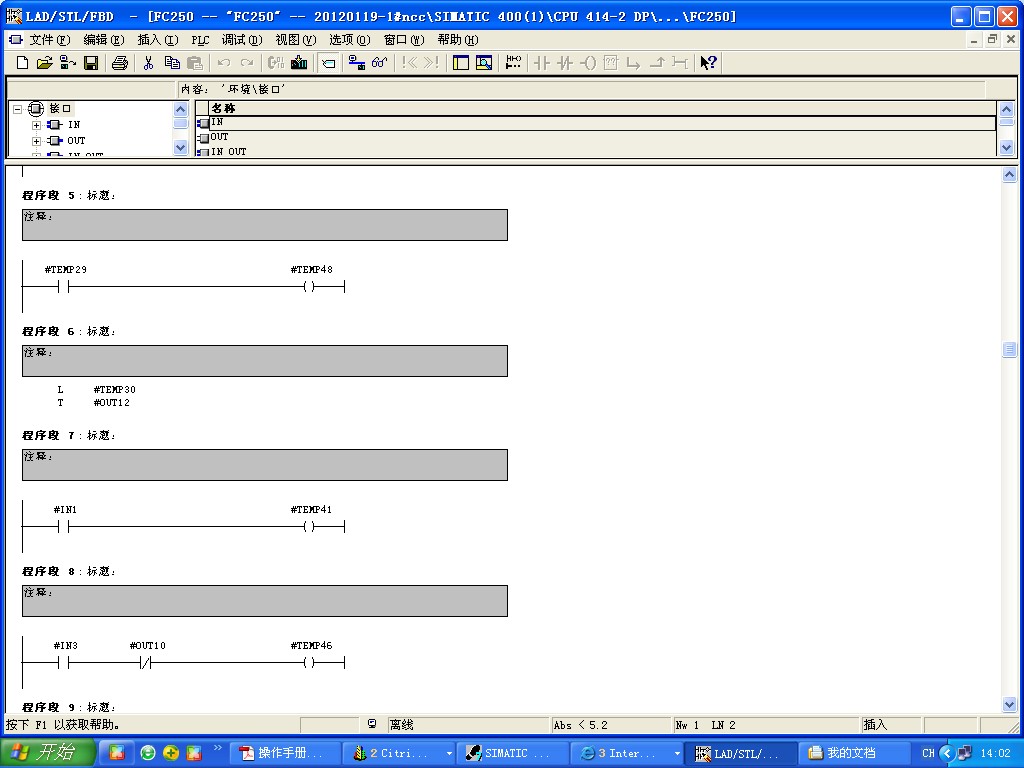Click the online/offline connection icon
1024x768 pixels.
pyautogui.click(x=357, y=63)
